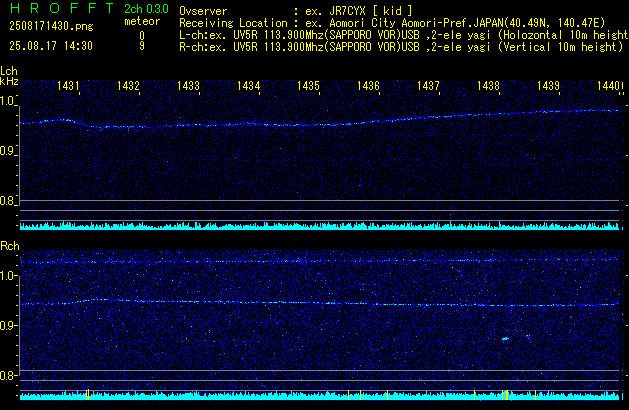Click the Rch 0.8 kHz axis label
The image size is (629, 410).
click(x=7, y=376)
